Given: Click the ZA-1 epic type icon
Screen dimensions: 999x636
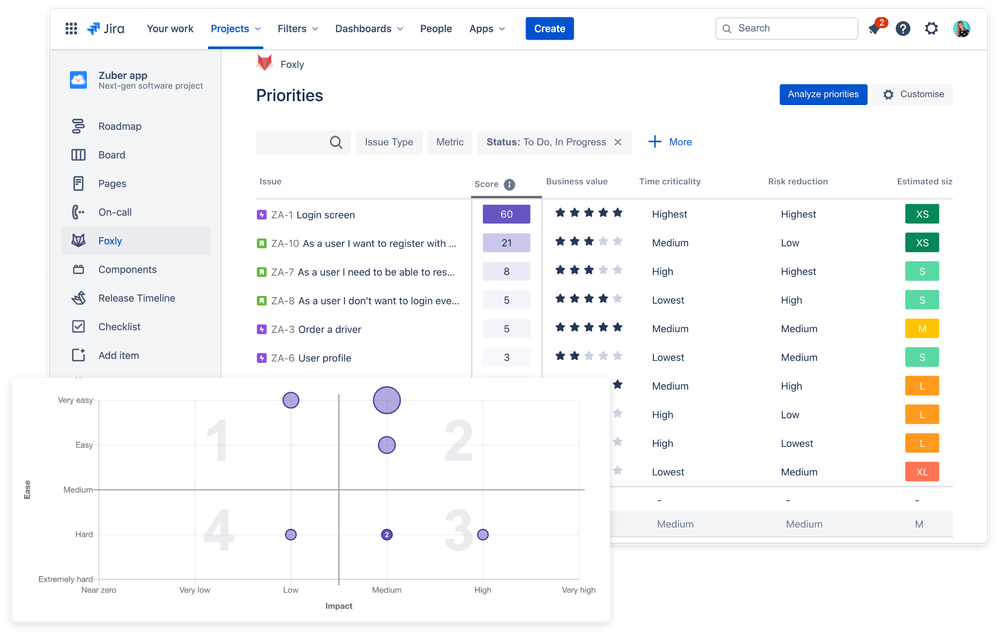Looking at the screenshot, I should (x=261, y=215).
